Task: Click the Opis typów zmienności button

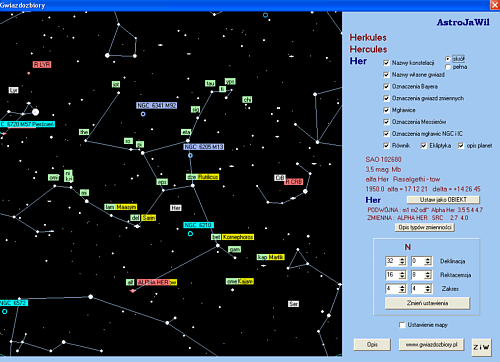Action: point(425,227)
